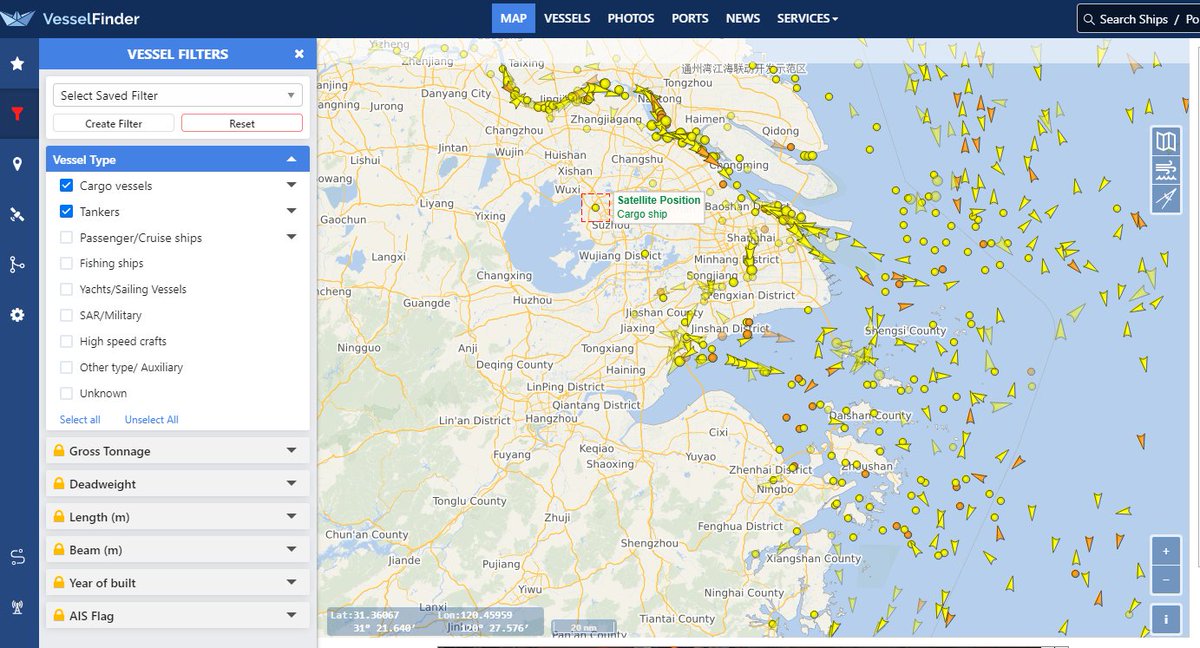Viewport: 1200px width, 648px height.
Task: Click the lock icon beside Year of built
Action: pyautogui.click(x=59, y=583)
